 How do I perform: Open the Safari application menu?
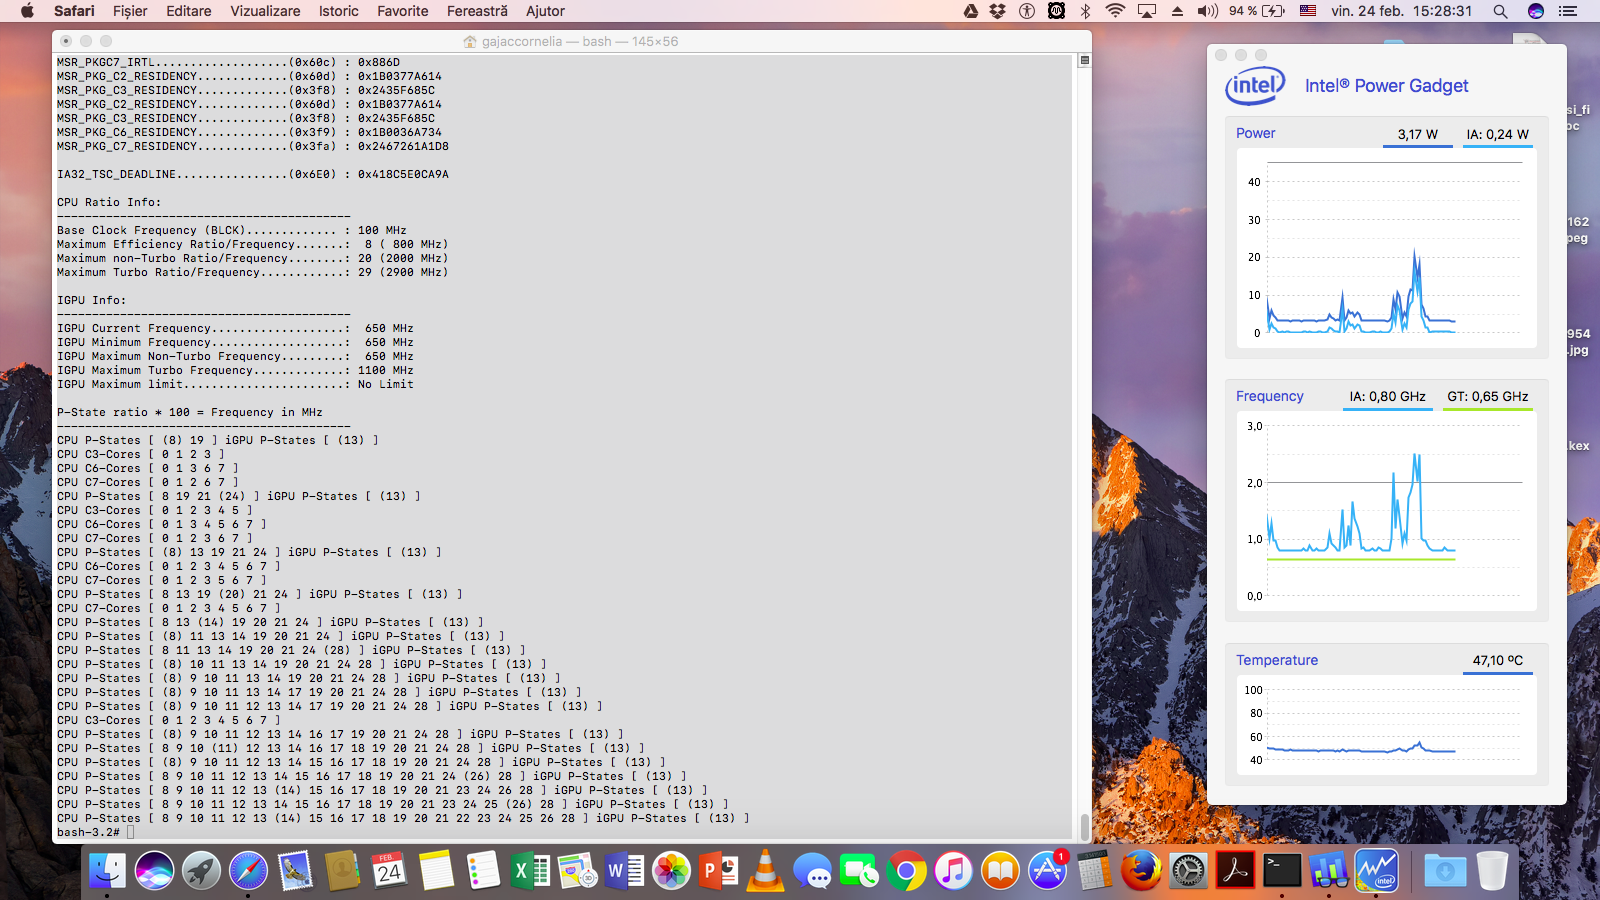tap(74, 11)
